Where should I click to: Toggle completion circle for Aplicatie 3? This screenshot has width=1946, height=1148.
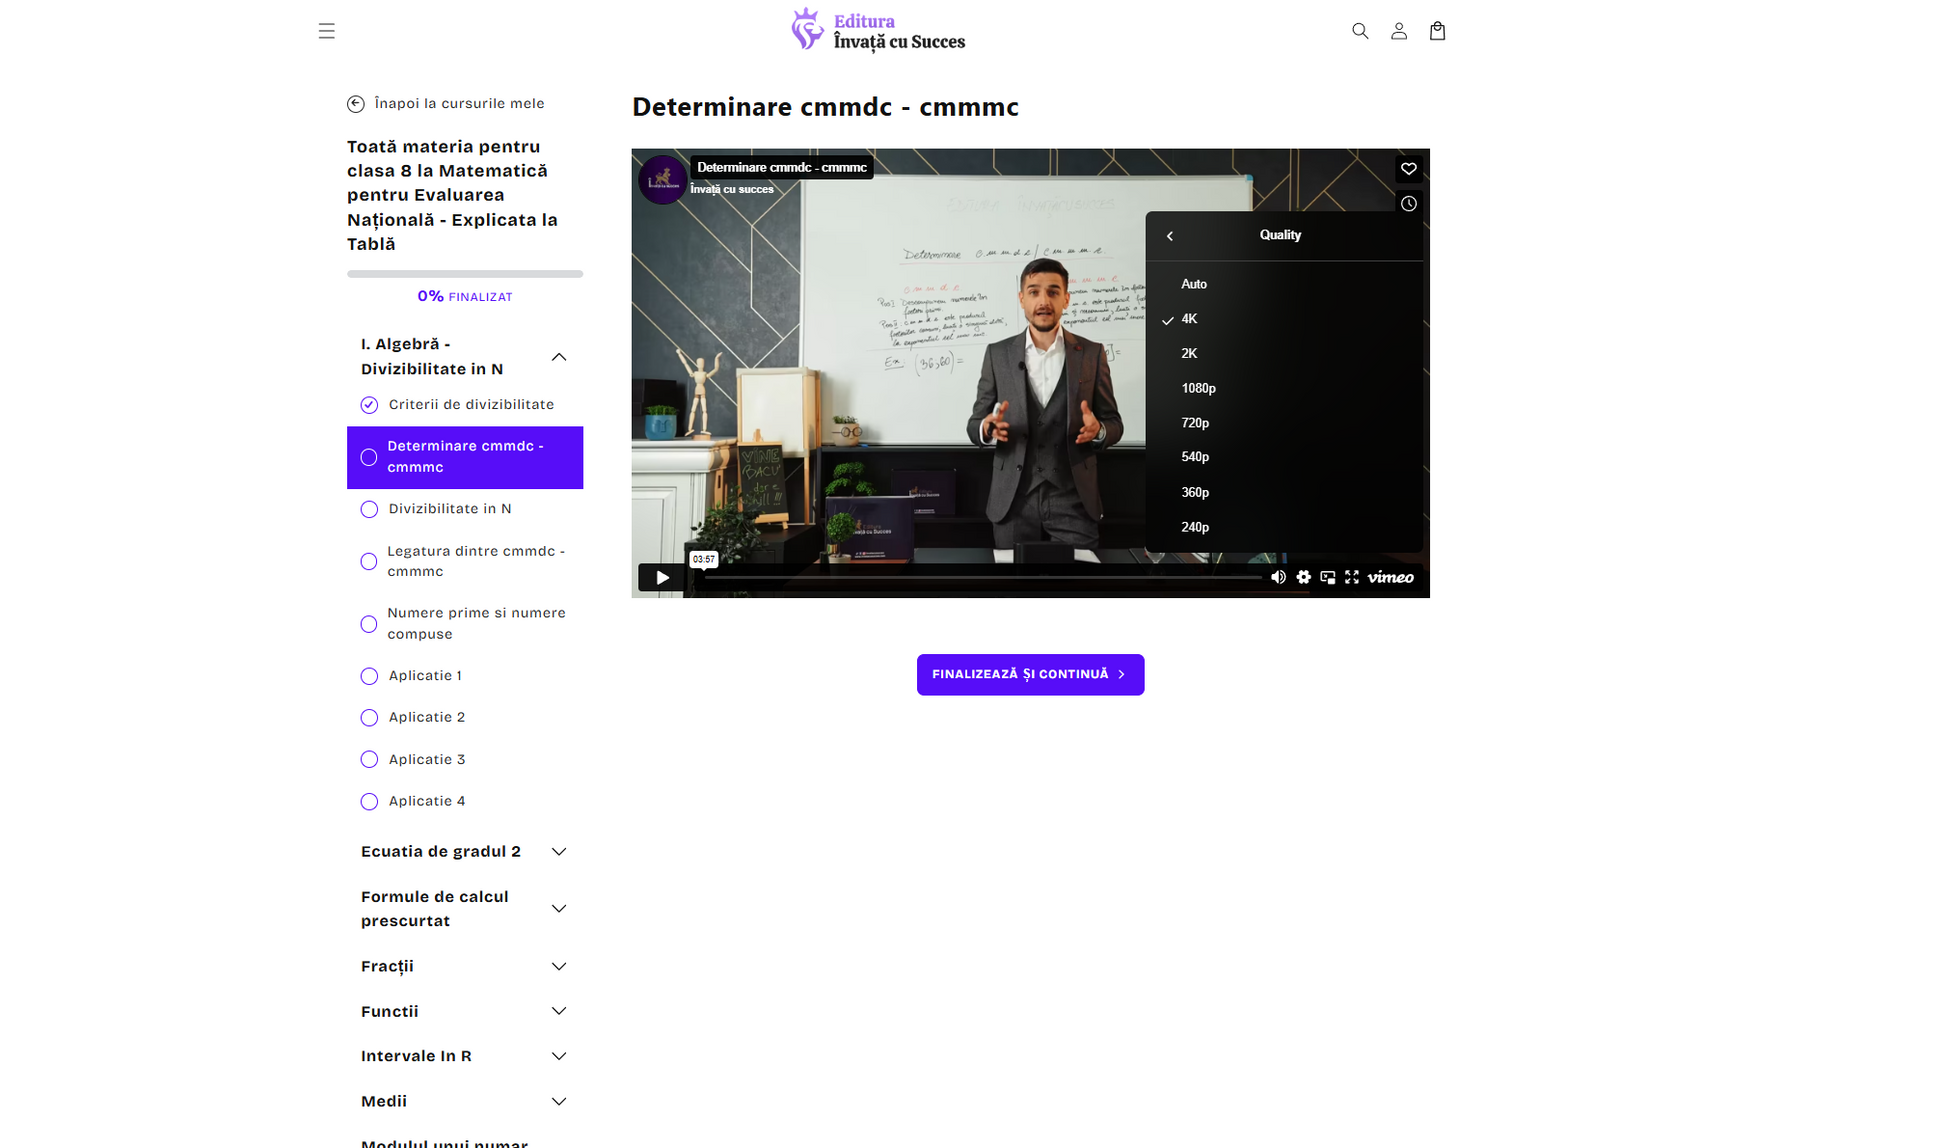[369, 759]
